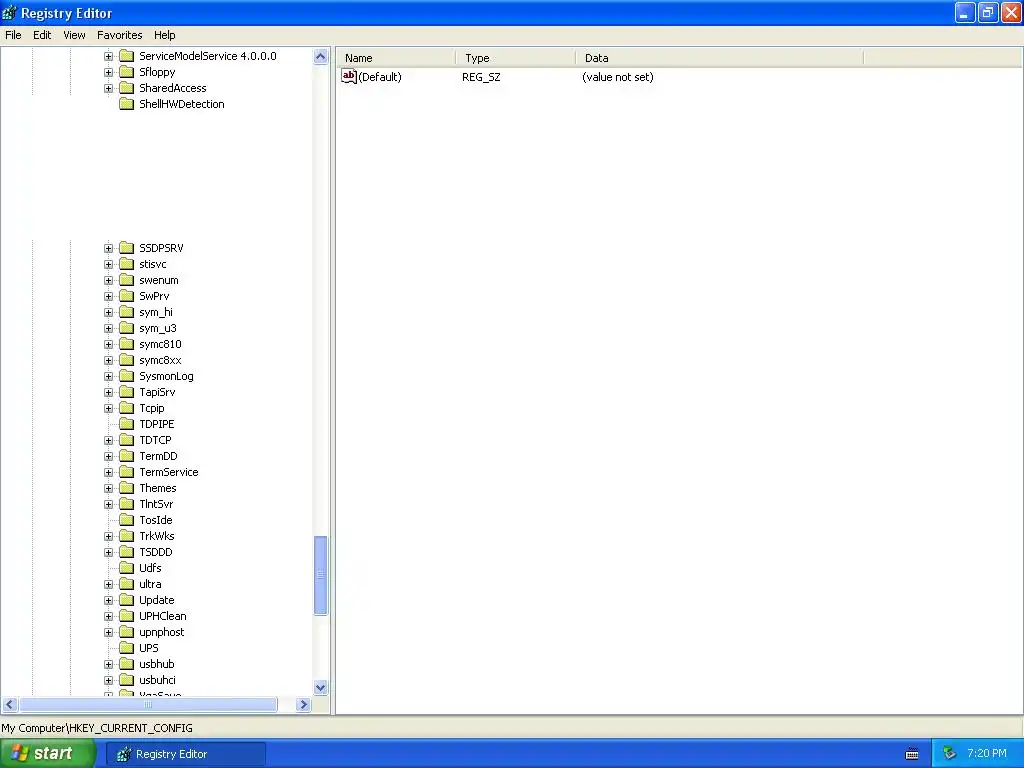Open the View menu
The height and width of the screenshot is (768, 1024).
tap(74, 35)
